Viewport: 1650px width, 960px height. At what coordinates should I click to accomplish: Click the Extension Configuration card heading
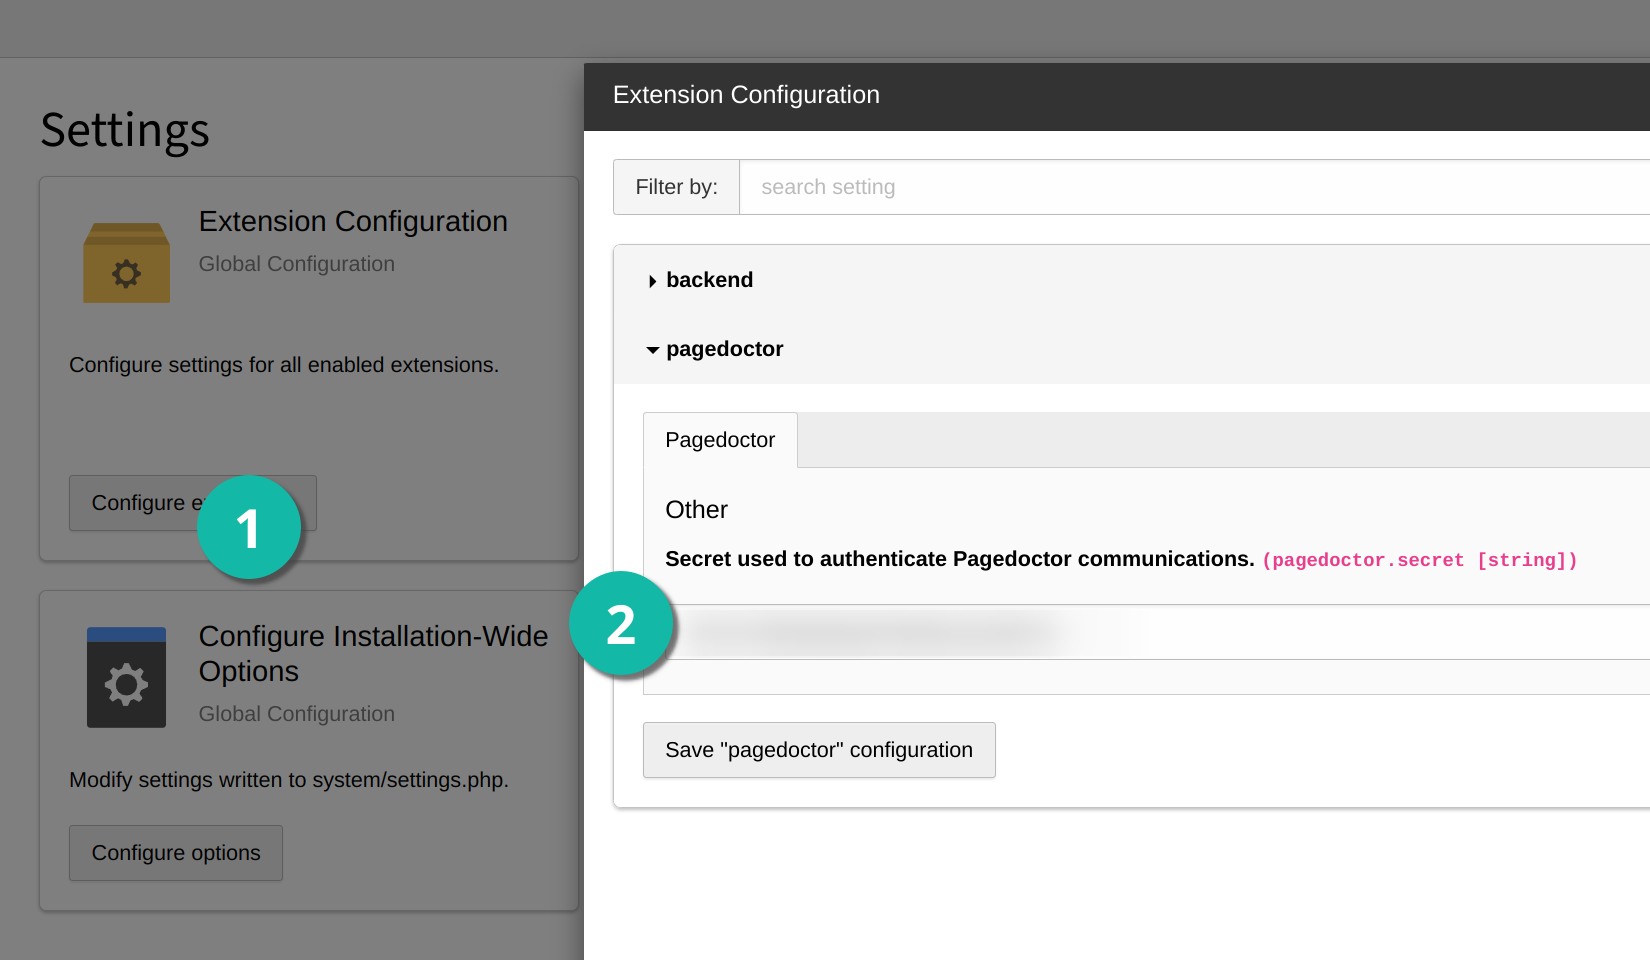353,221
